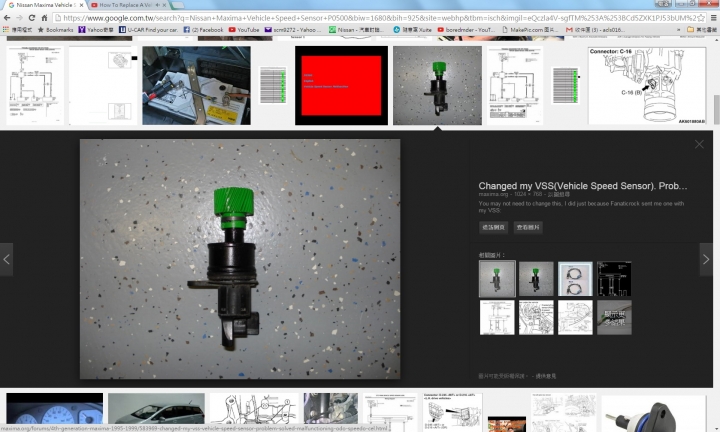The image size is (720, 432).
Task: Select related black wiring diagram image
Action: tap(614, 279)
